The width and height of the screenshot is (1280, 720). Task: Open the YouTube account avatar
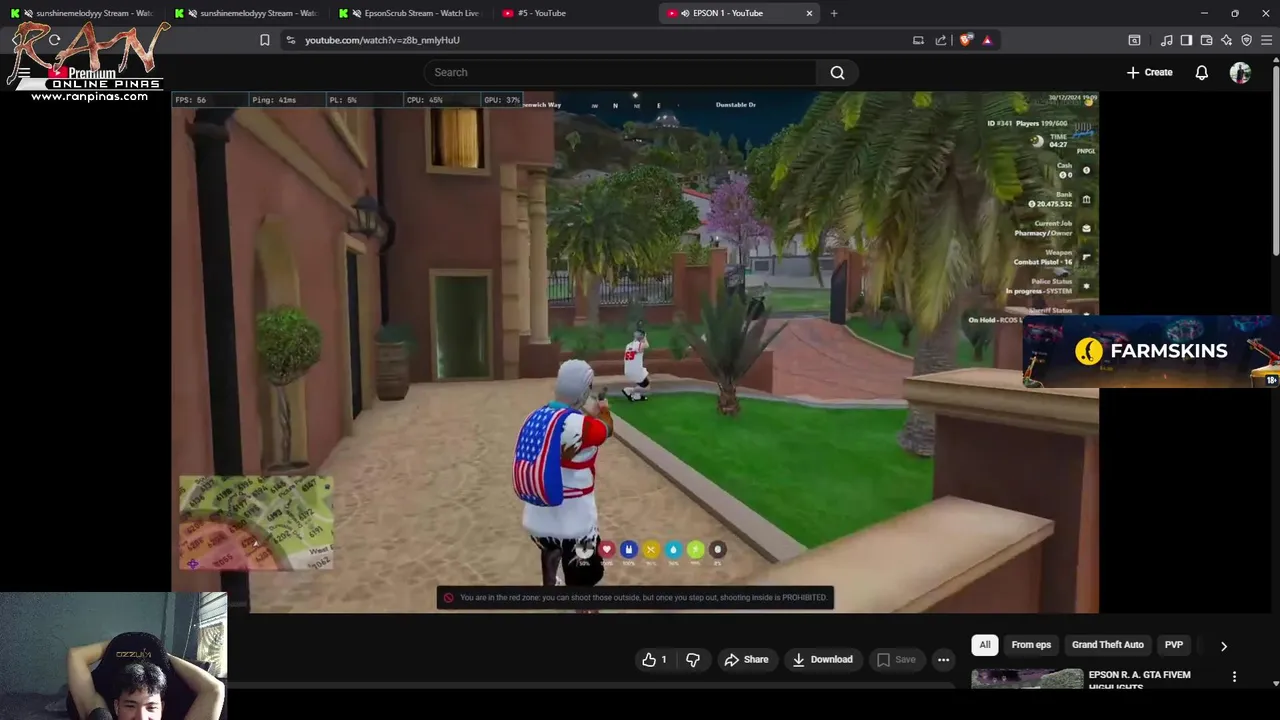pos(1240,72)
